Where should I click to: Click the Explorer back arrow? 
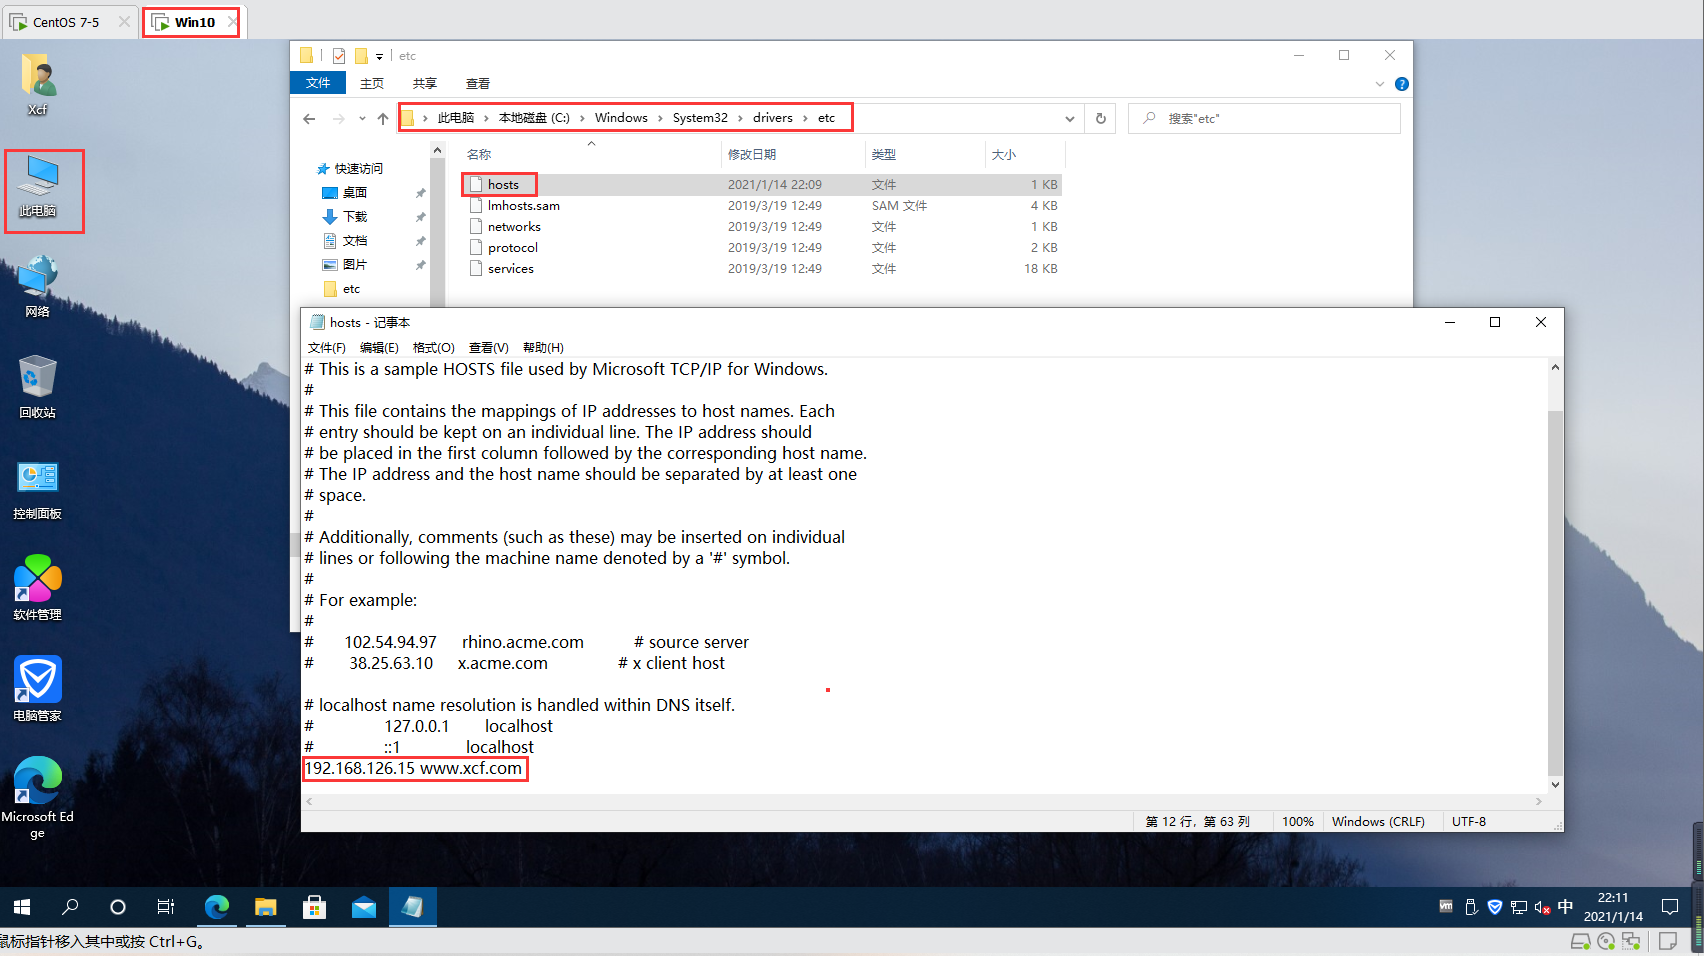coord(309,119)
